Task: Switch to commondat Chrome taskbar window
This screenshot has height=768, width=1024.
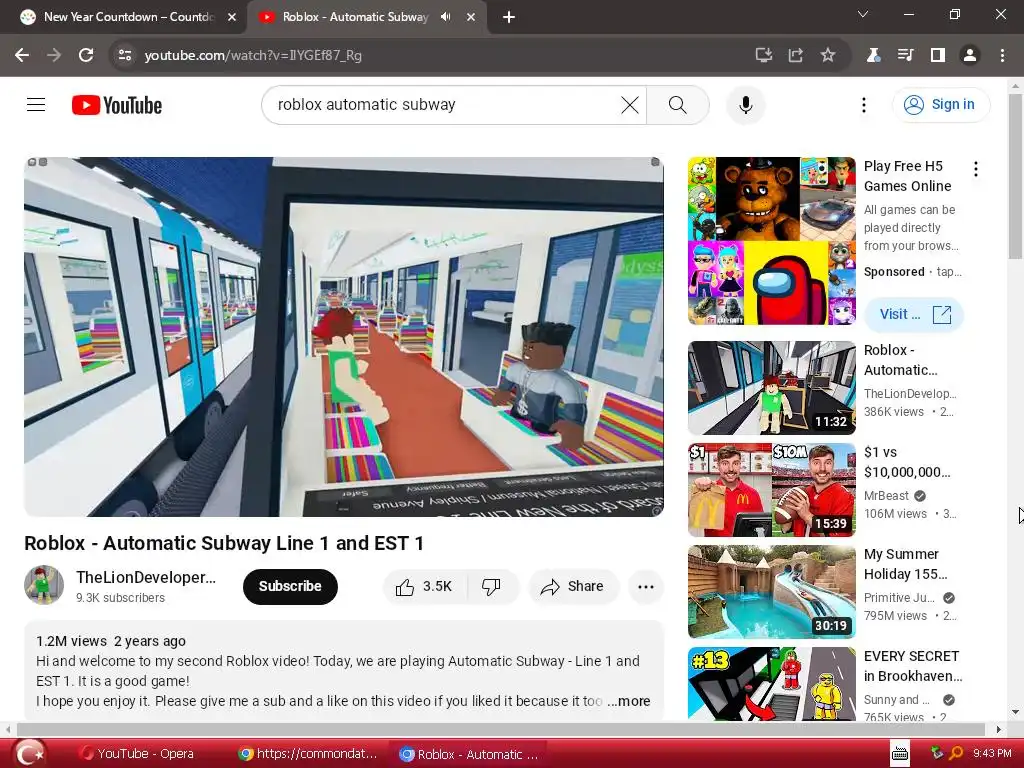Action: [x=308, y=754]
